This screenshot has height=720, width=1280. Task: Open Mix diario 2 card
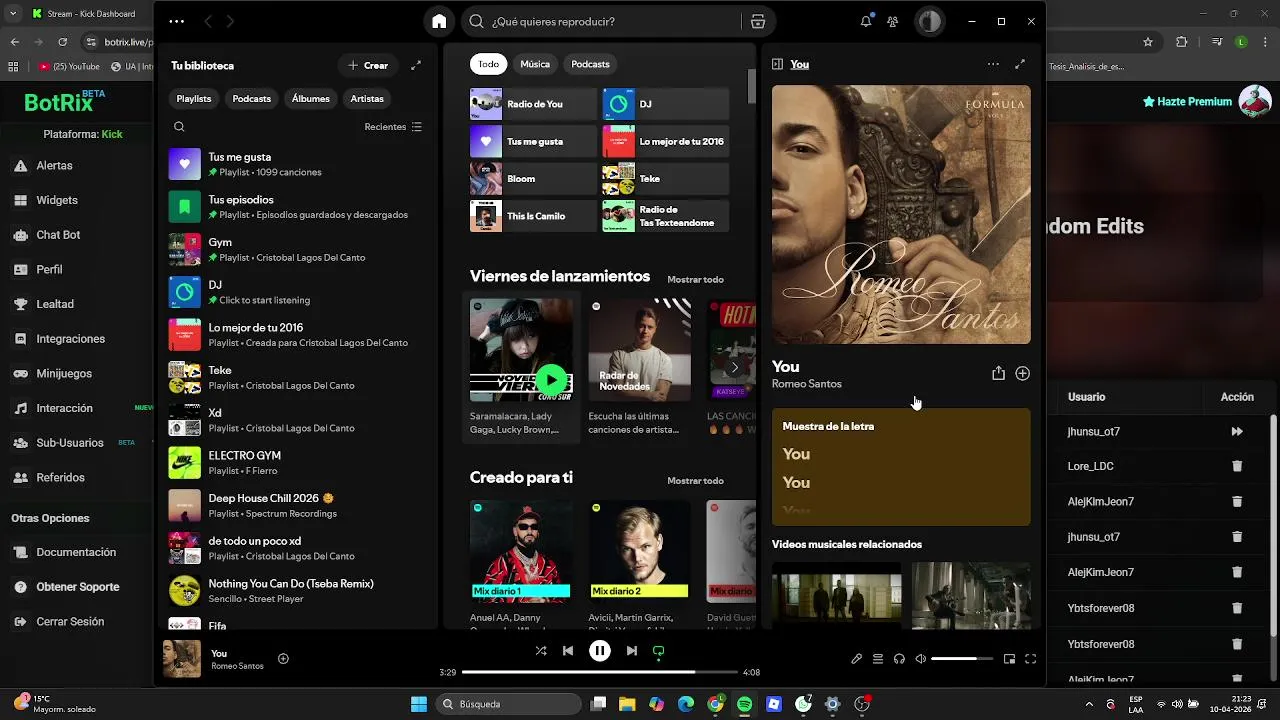pyautogui.click(x=639, y=563)
